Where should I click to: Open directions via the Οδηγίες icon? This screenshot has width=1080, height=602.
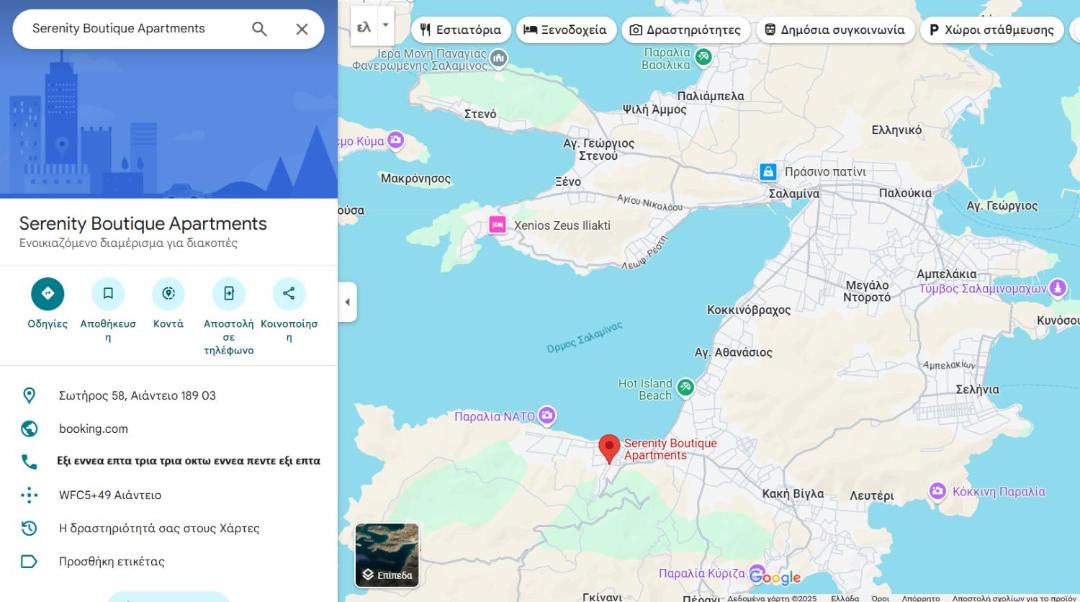(48, 293)
